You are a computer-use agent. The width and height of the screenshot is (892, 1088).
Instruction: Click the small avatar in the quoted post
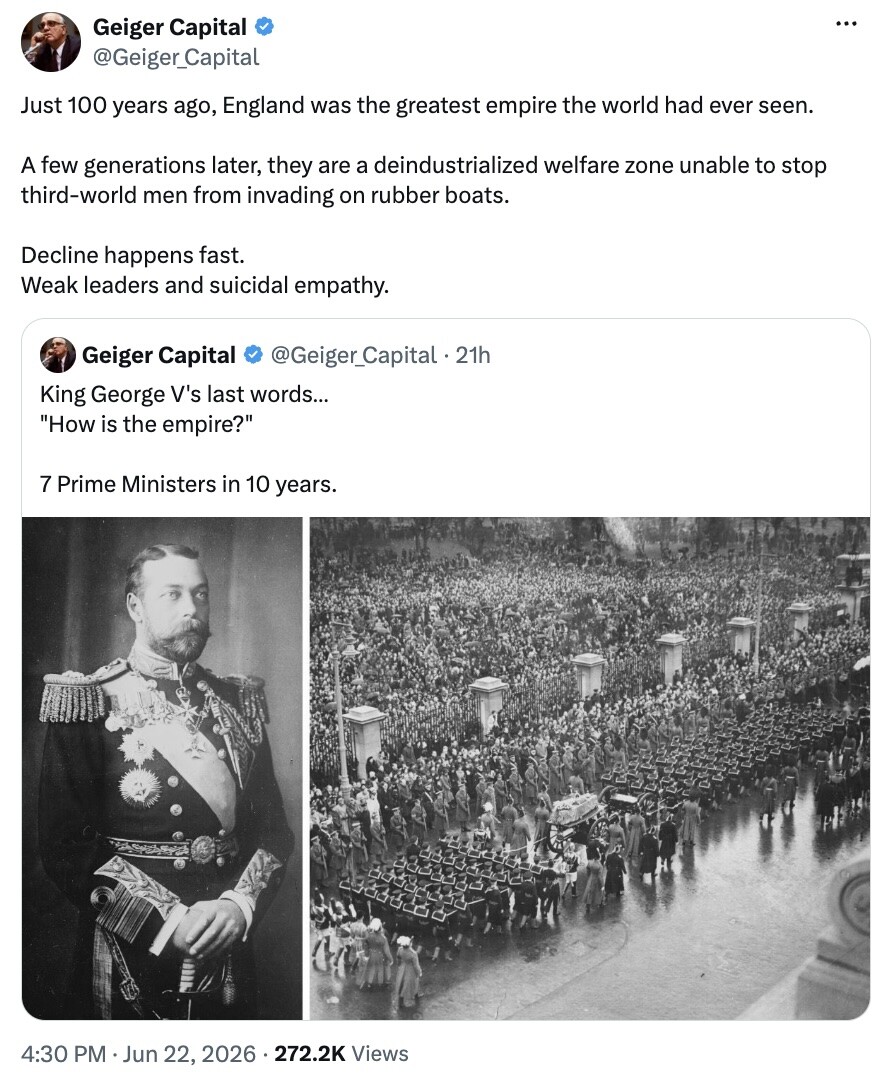click(58, 355)
